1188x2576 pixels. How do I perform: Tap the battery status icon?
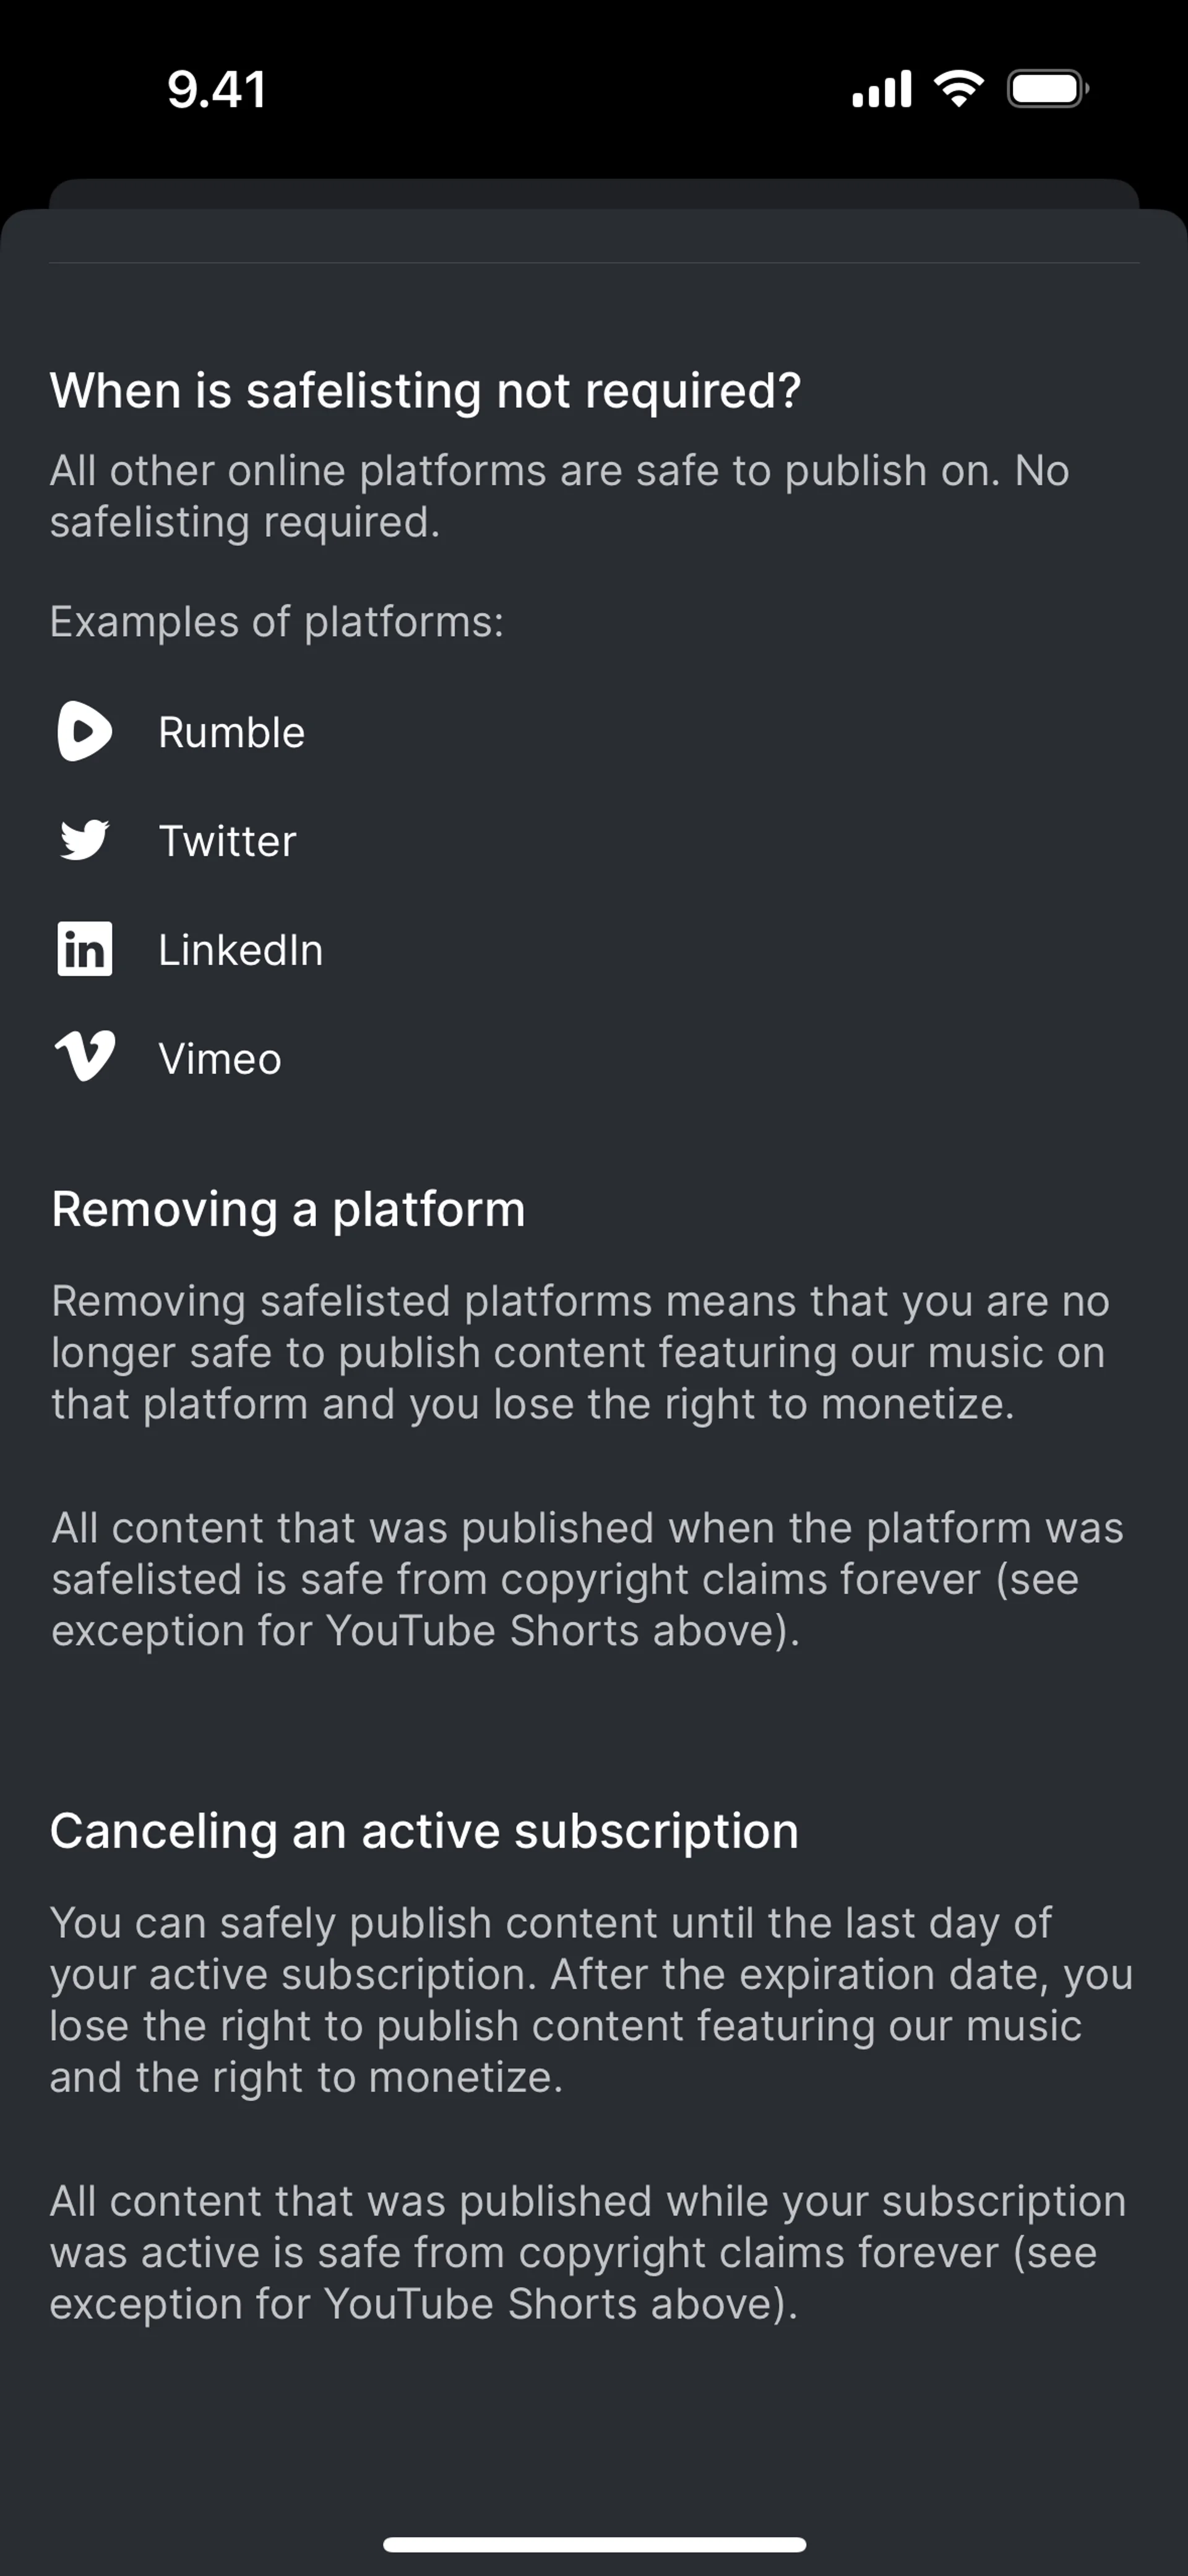pos(1047,89)
